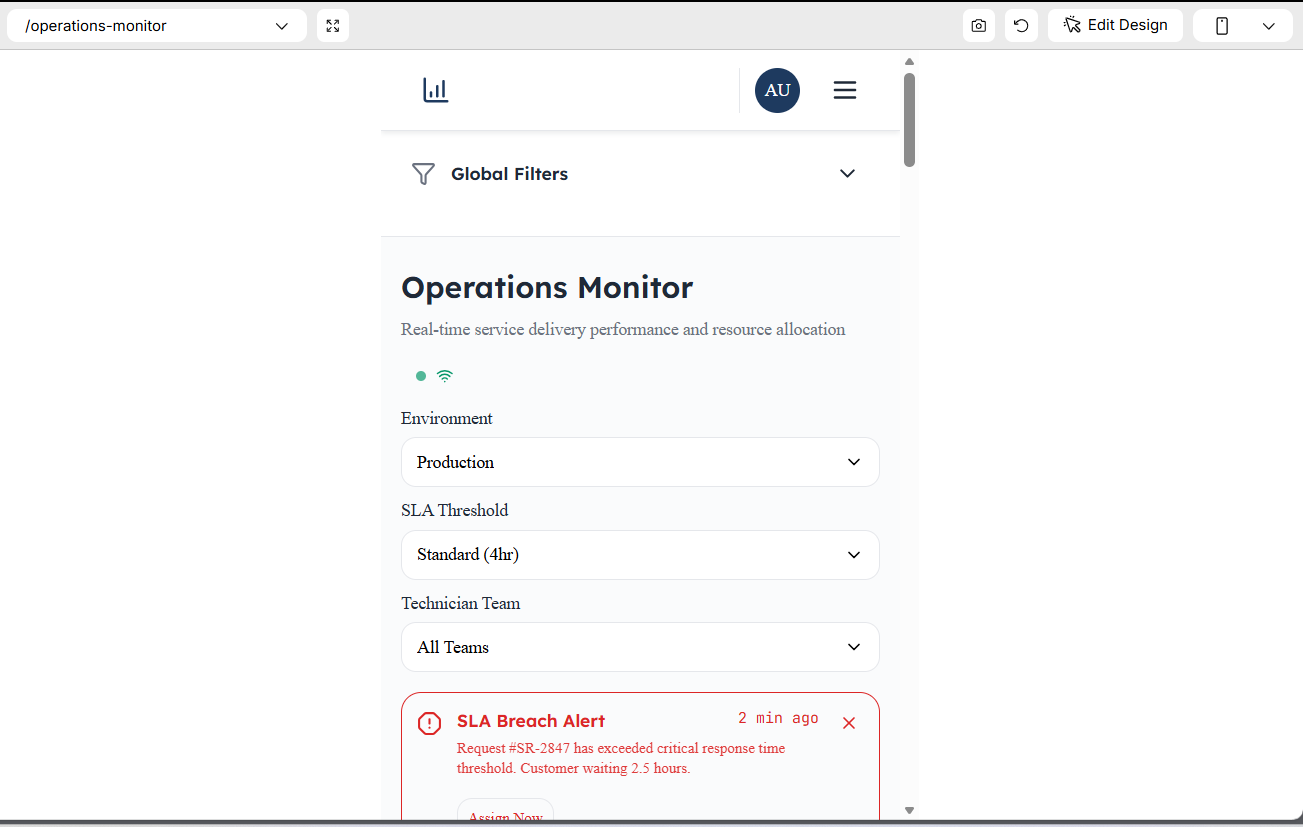The width and height of the screenshot is (1303, 827).
Task: Click the scrollbar down arrow
Action: pos(909,810)
